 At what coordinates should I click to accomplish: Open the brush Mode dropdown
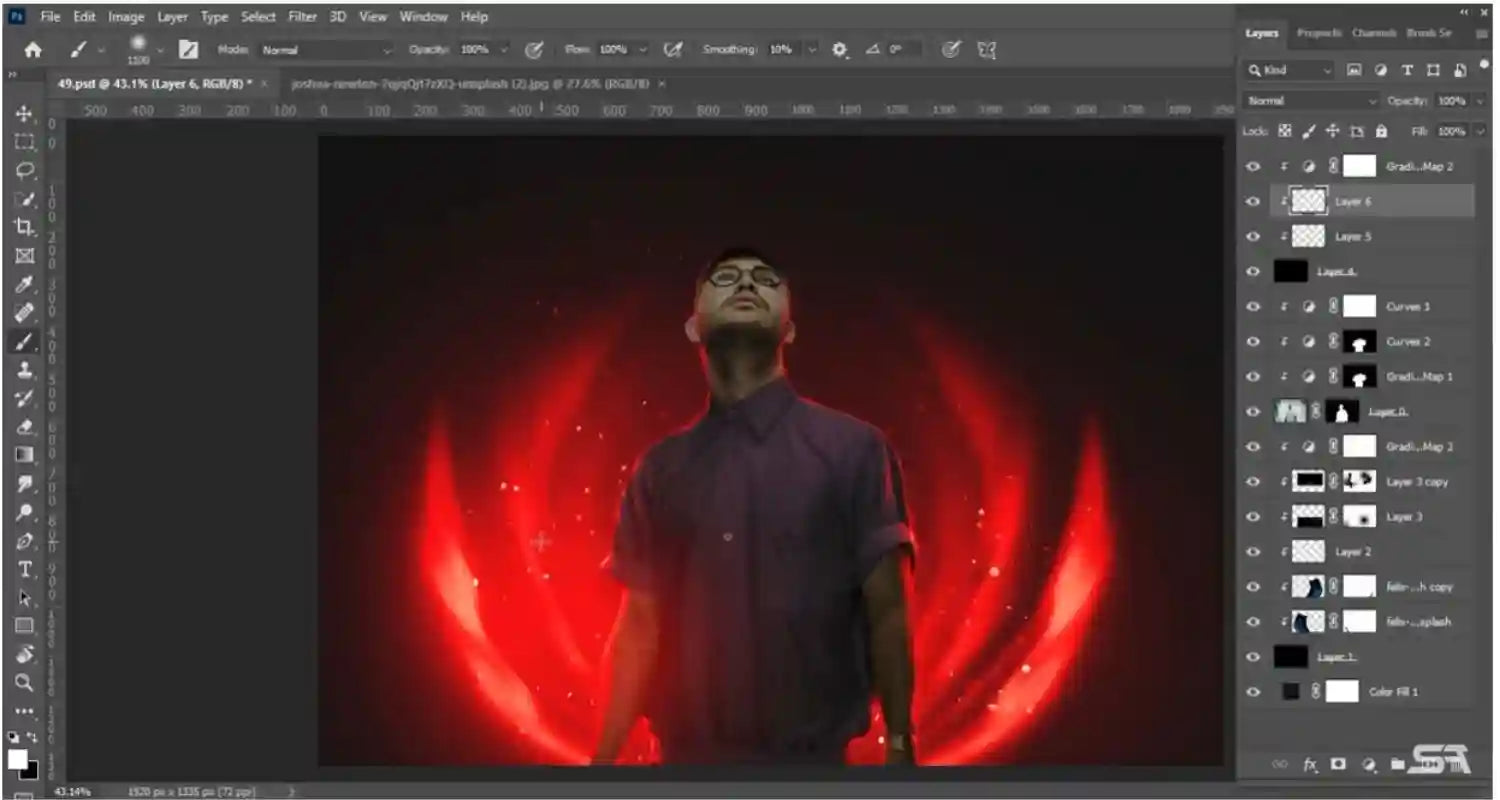327,50
